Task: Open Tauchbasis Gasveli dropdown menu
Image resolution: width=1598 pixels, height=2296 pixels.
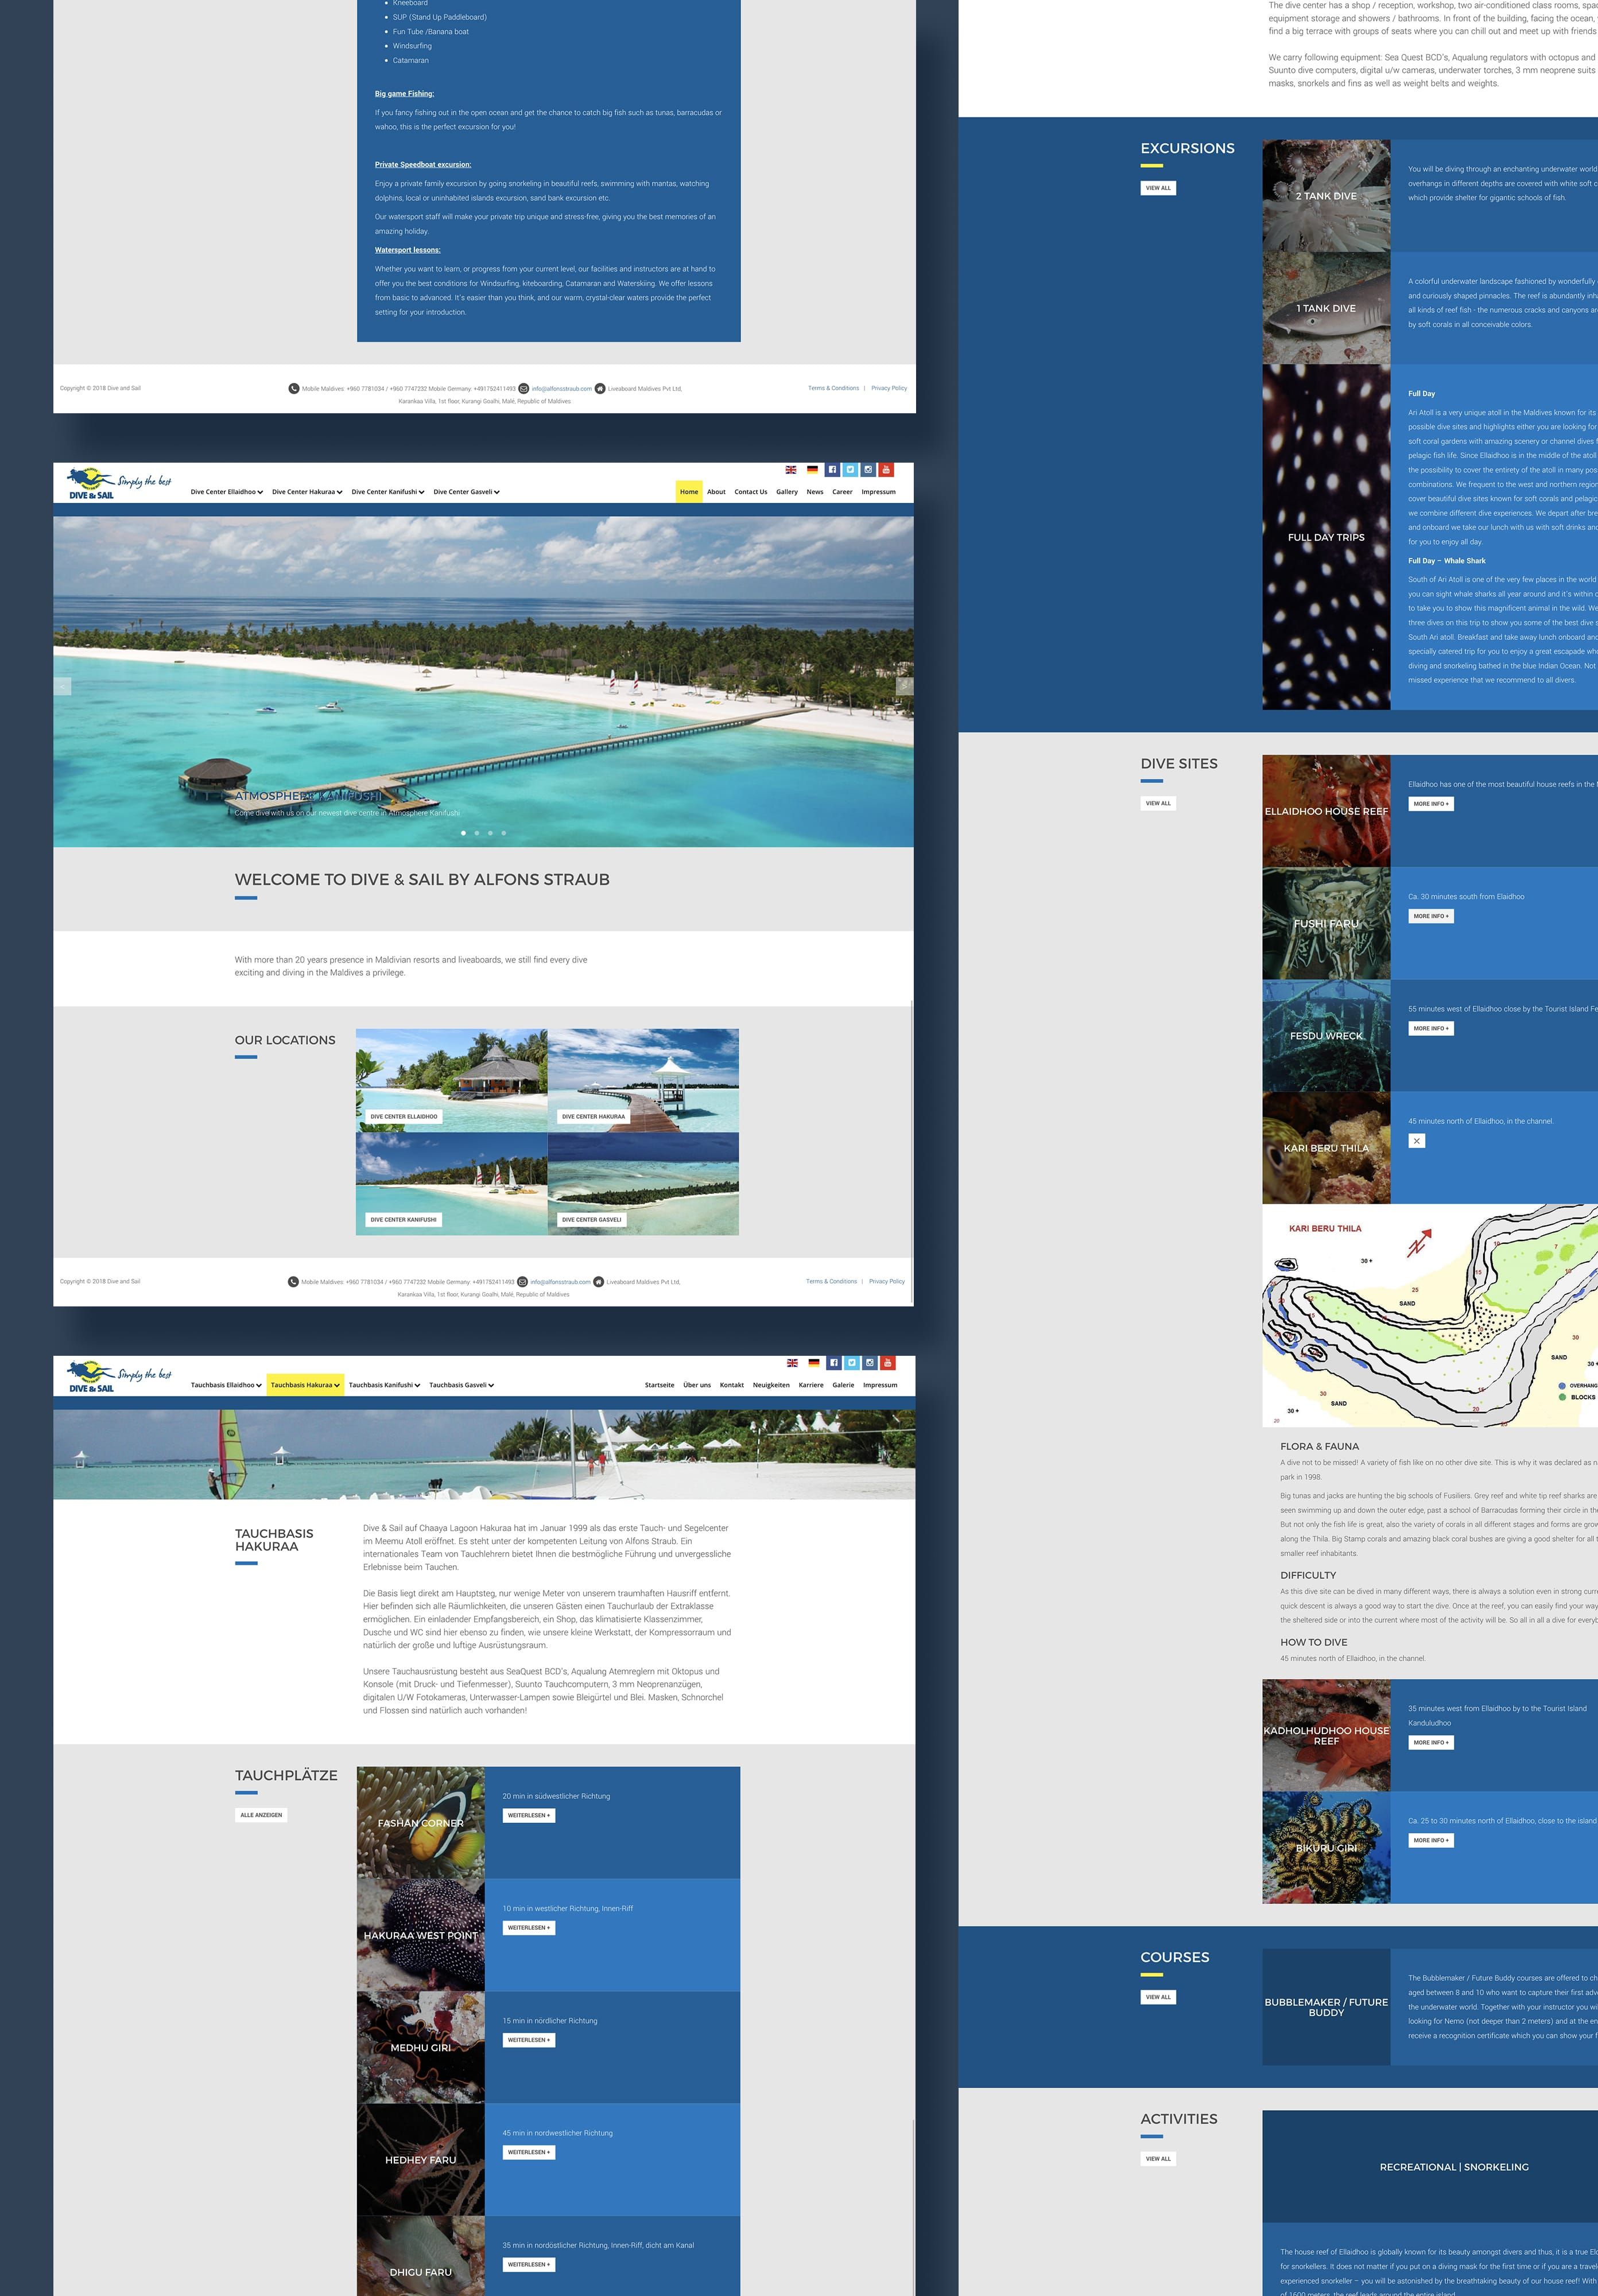Action: (461, 1385)
